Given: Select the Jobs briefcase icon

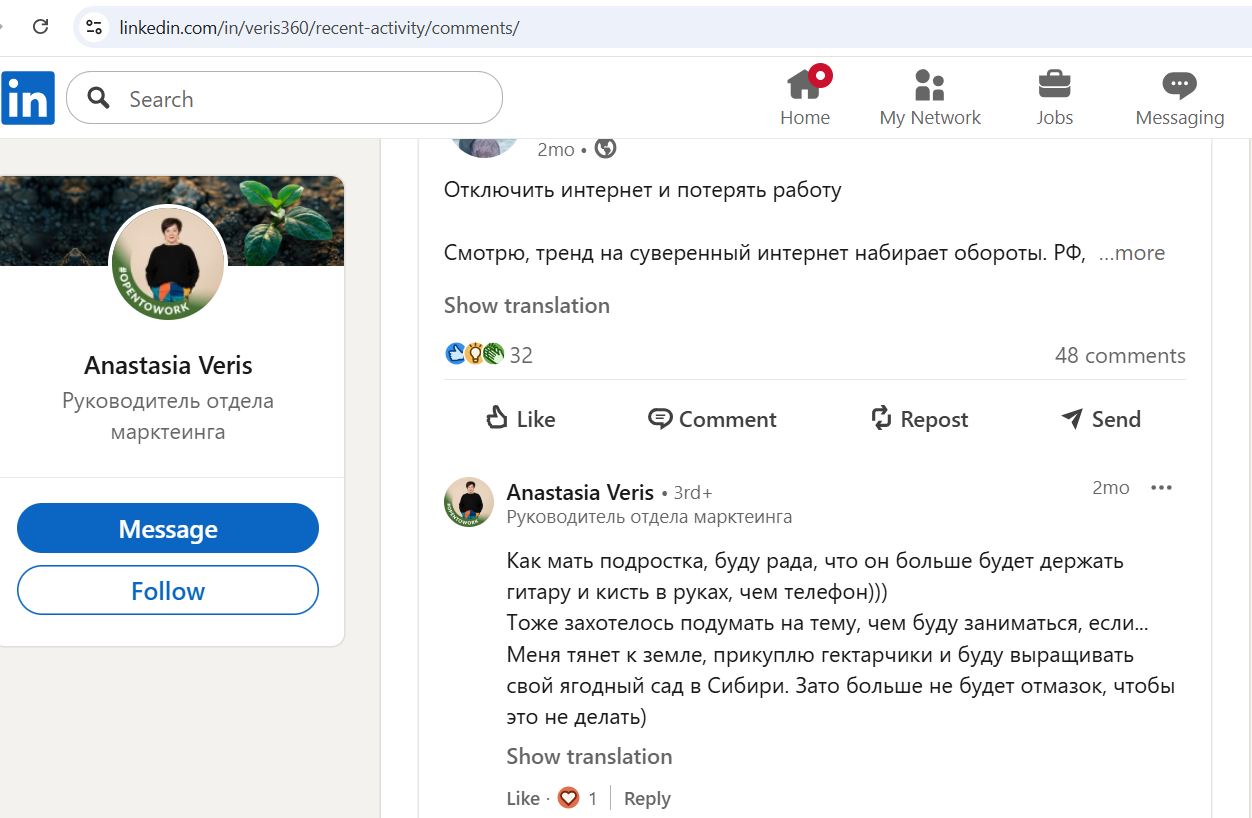Looking at the screenshot, I should pyautogui.click(x=1054, y=85).
